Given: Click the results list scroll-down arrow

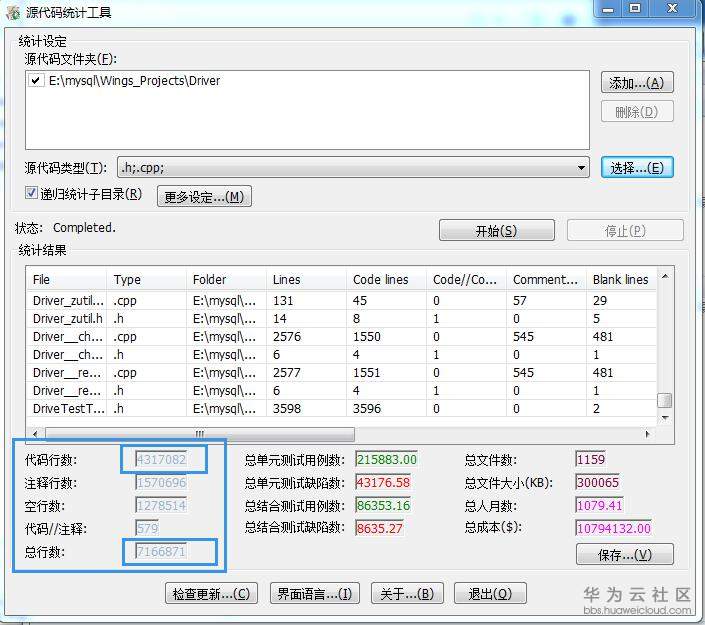Looking at the screenshot, I should coord(665,418).
